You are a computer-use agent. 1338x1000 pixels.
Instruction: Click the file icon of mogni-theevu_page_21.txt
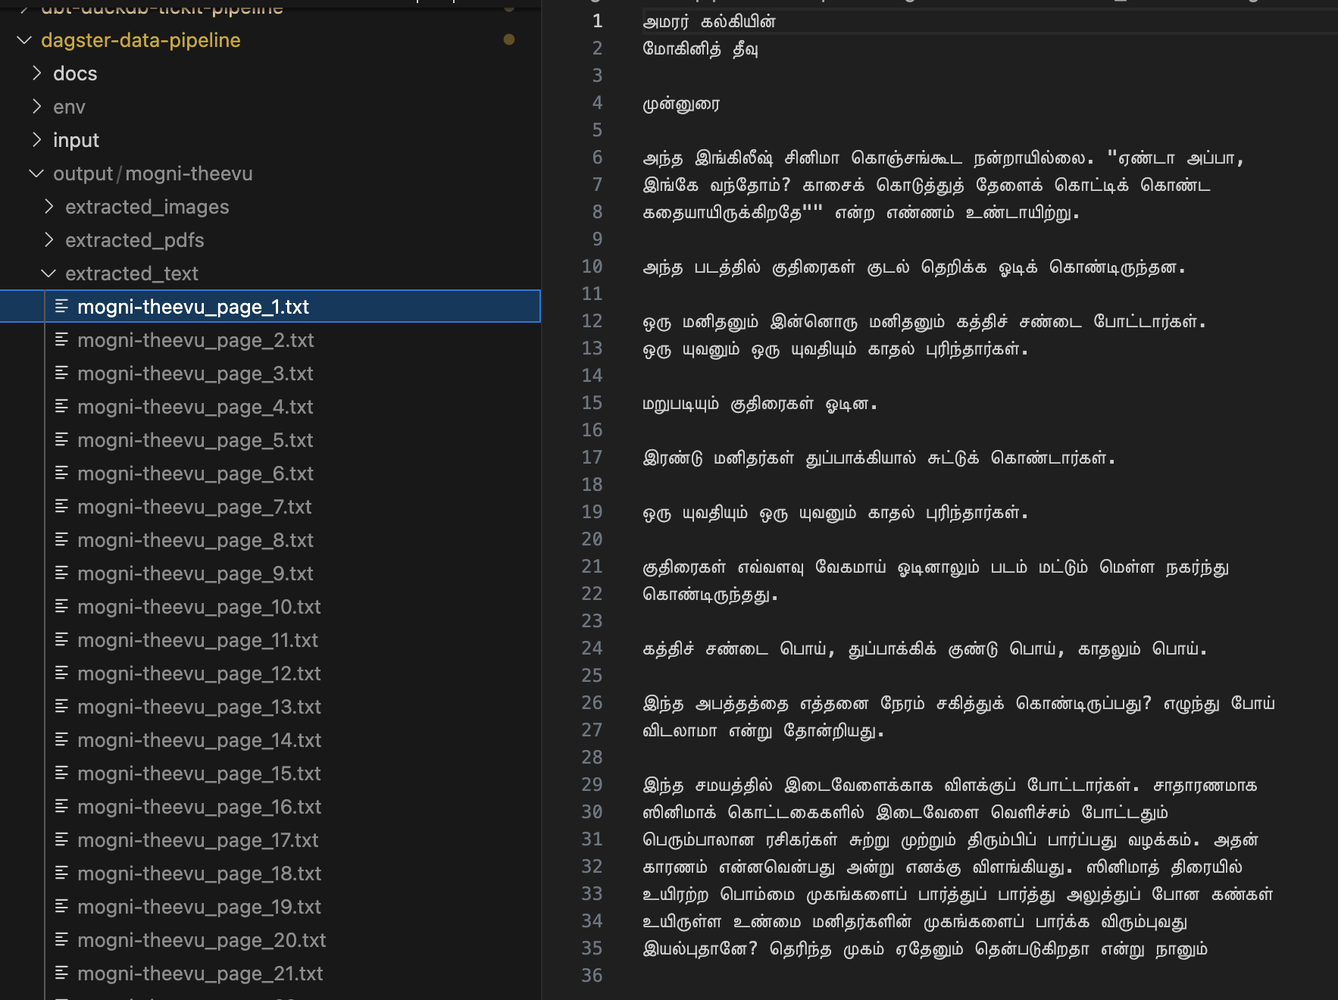pos(62,973)
